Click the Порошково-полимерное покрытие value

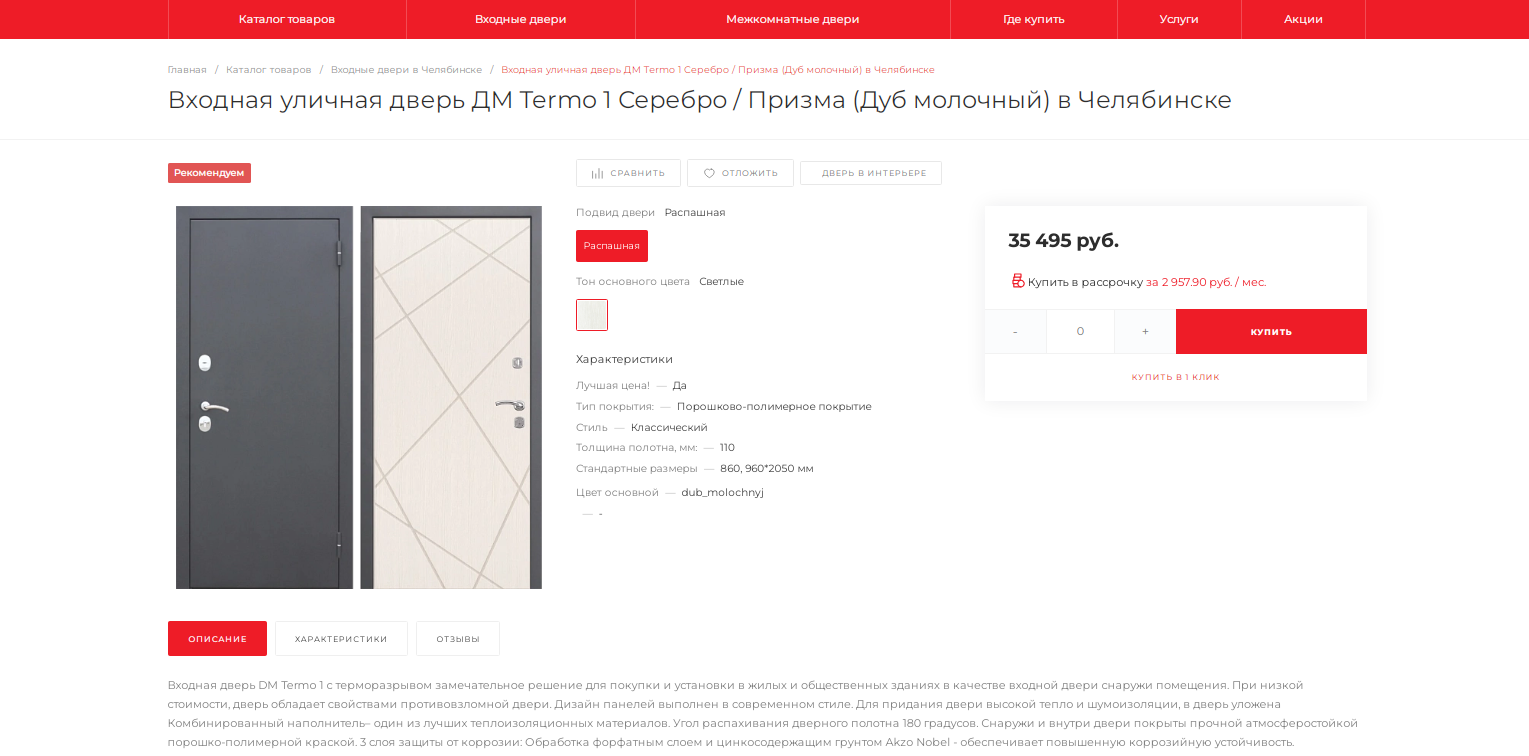coord(774,406)
